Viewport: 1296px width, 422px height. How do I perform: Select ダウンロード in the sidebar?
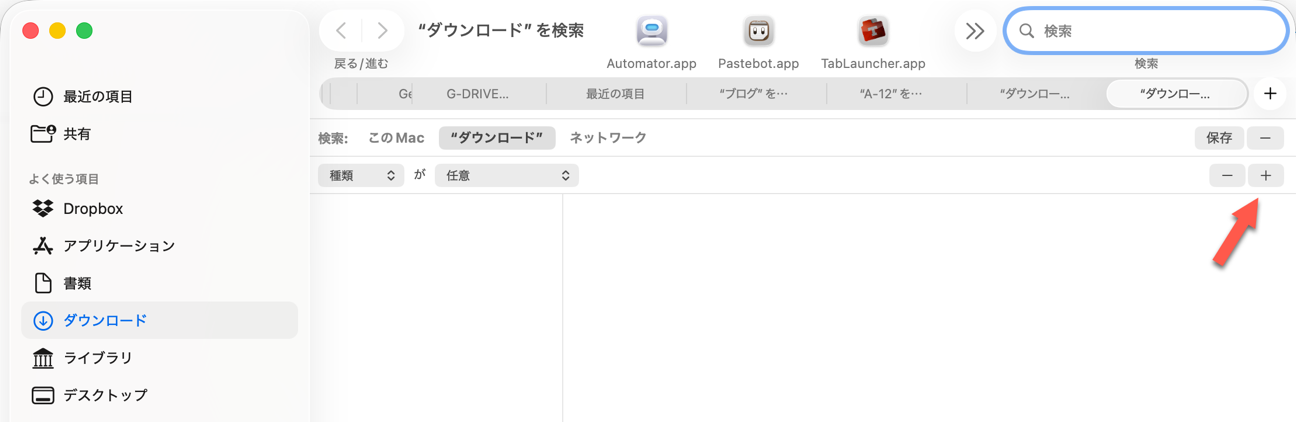tap(159, 321)
